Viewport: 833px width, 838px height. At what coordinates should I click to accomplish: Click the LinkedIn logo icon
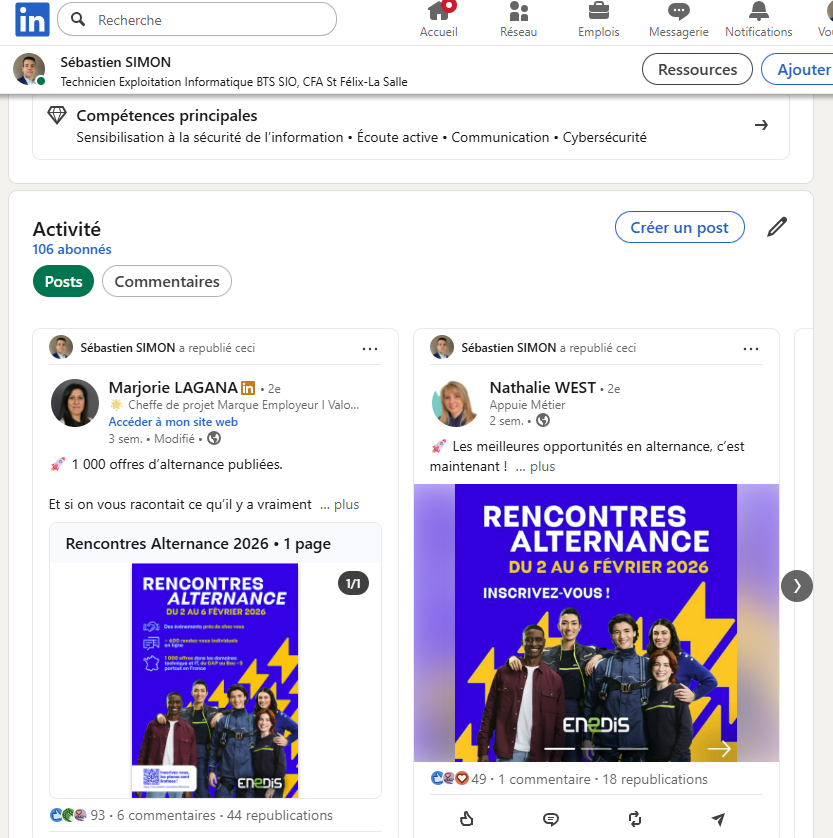coord(32,19)
